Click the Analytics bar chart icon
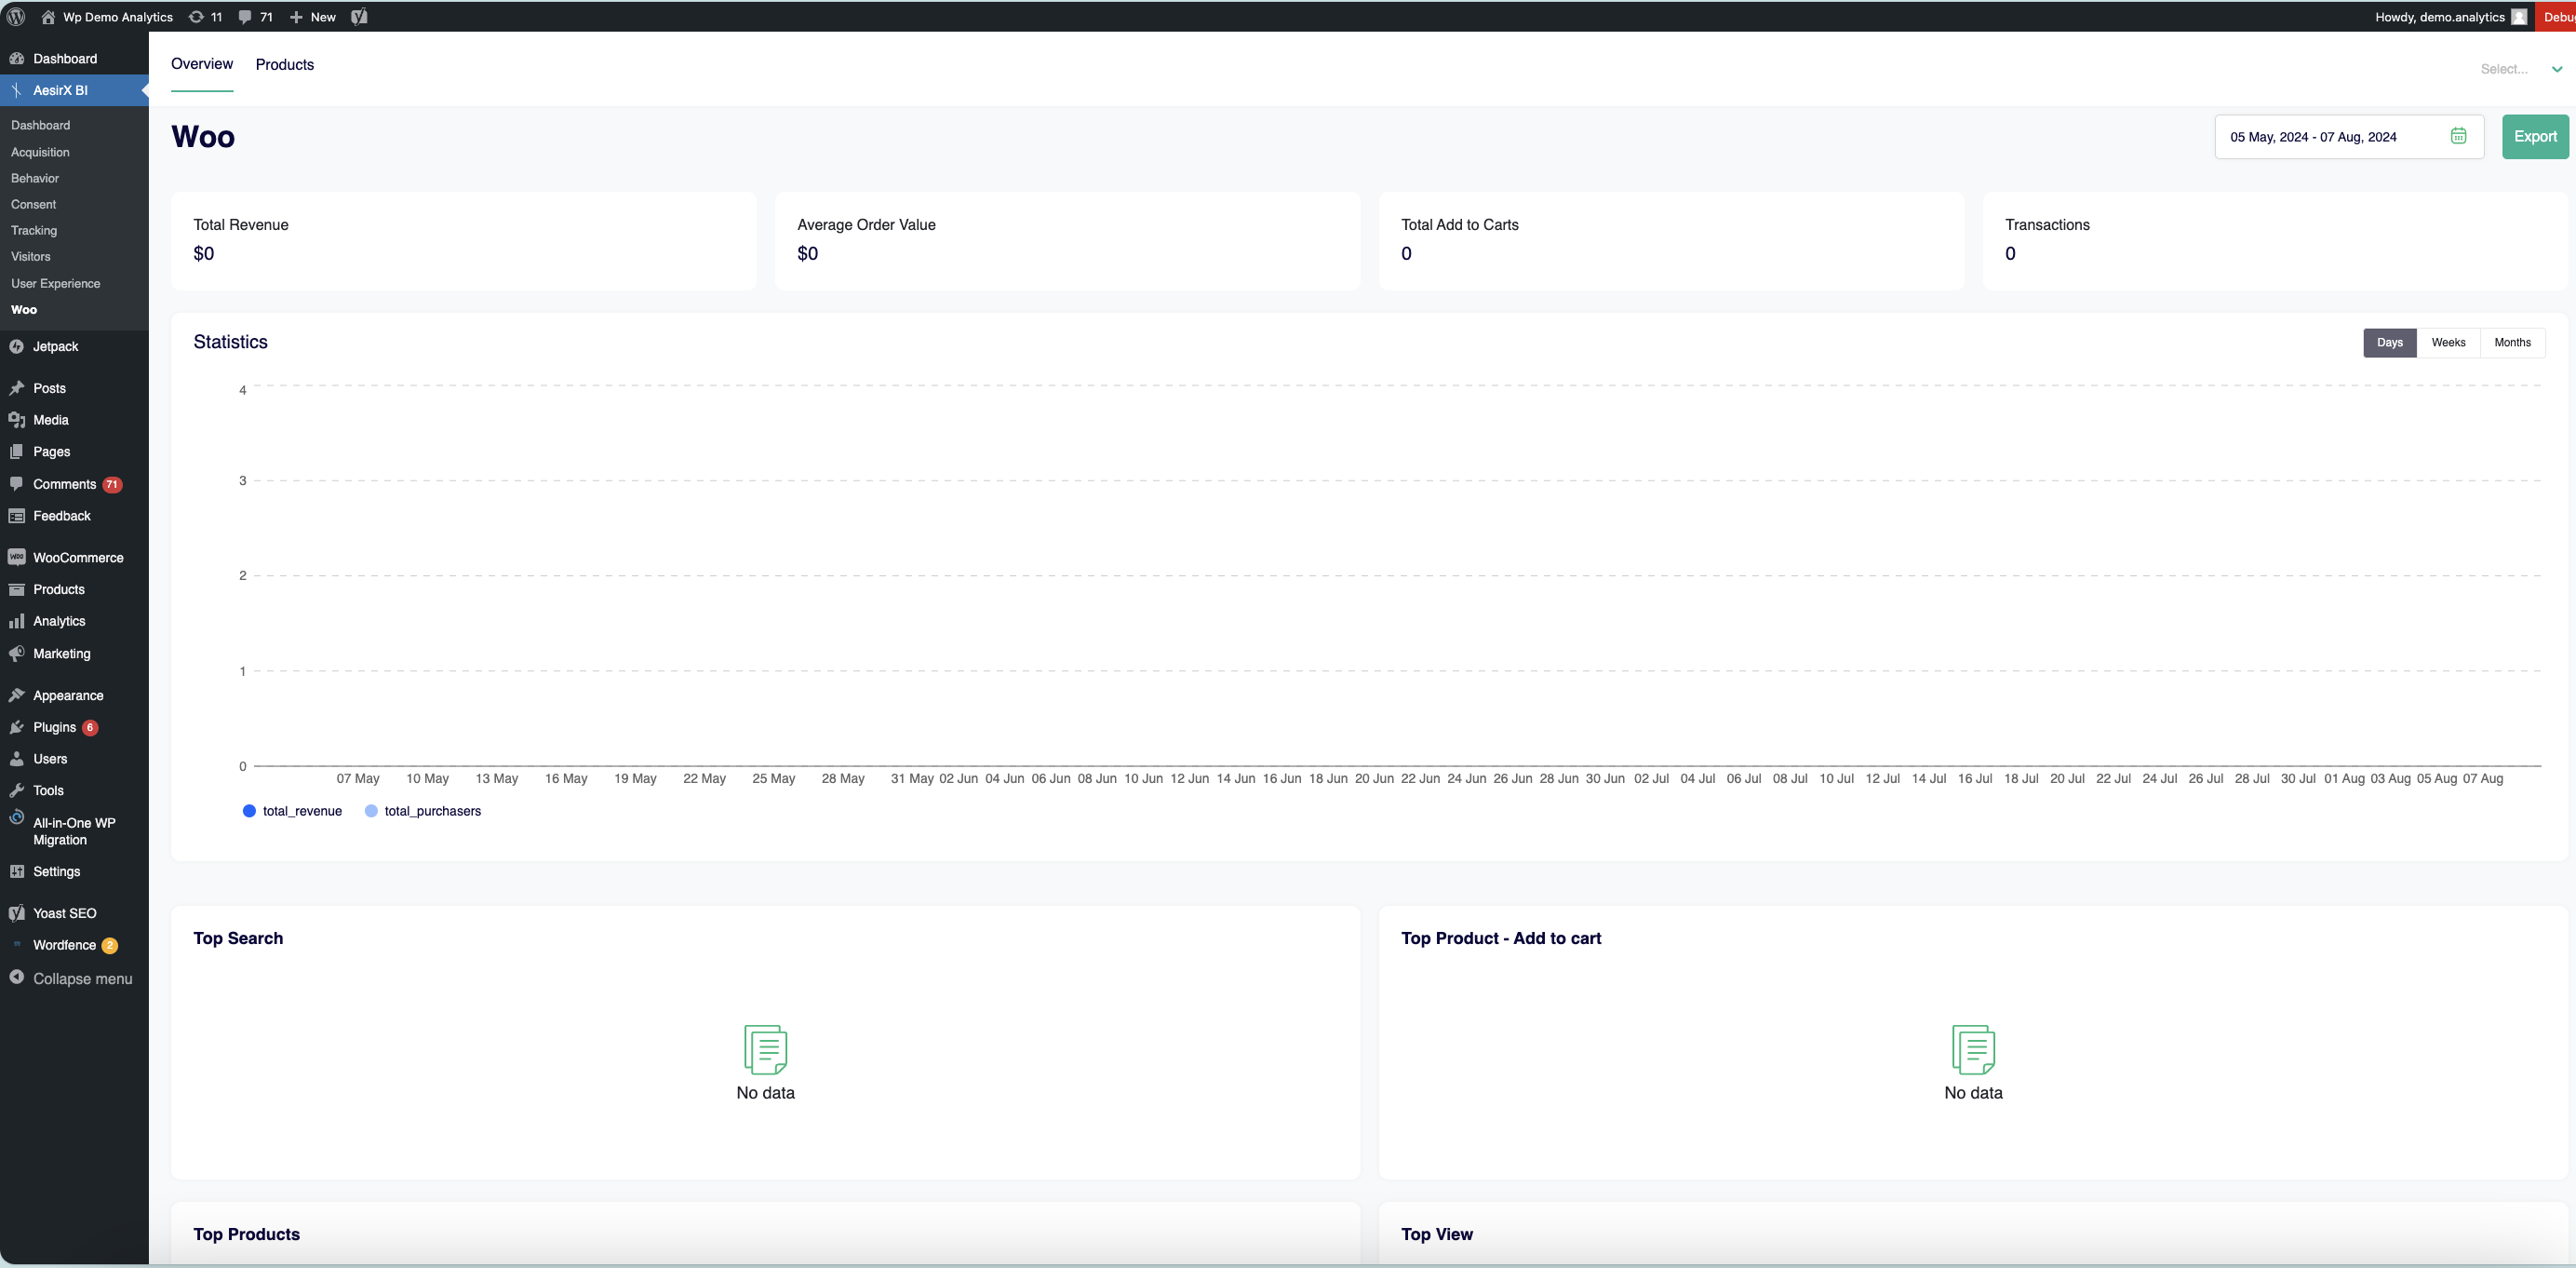Image resolution: width=2576 pixels, height=1268 pixels. (17, 621)
